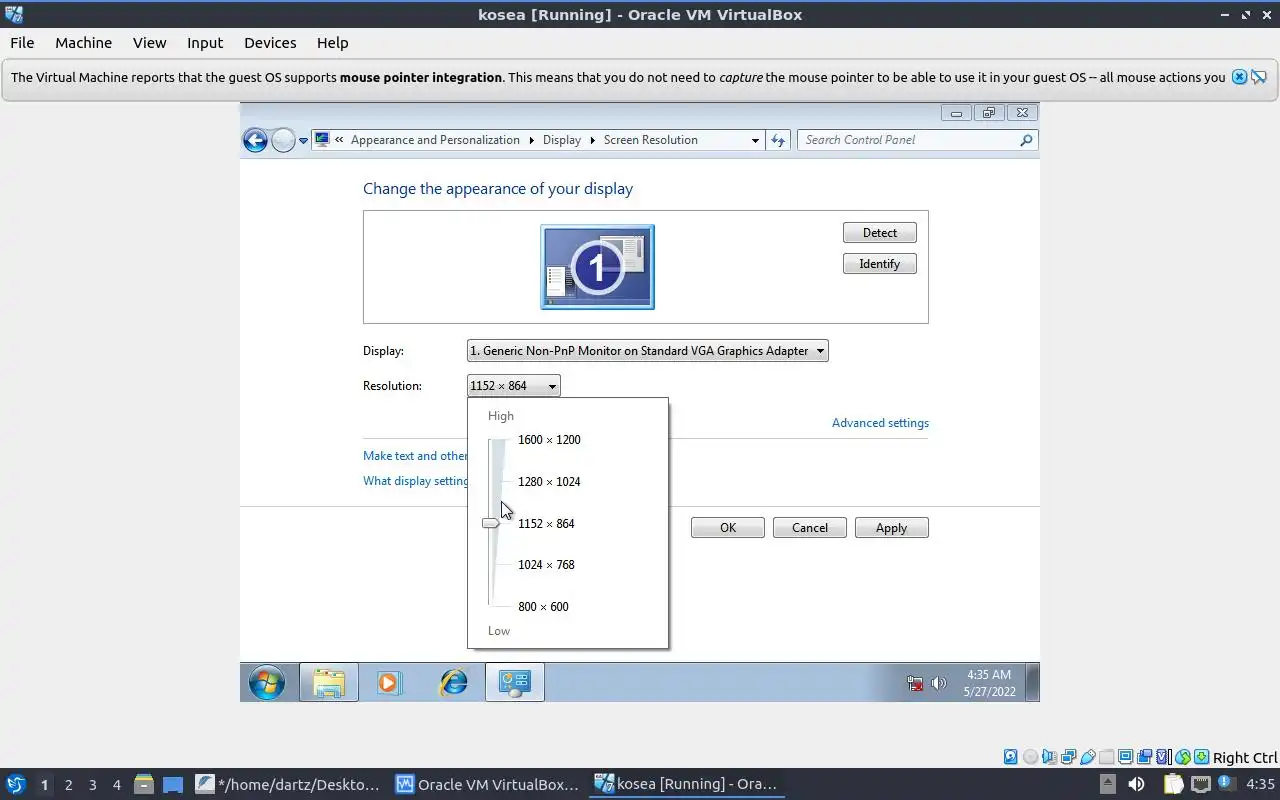
Task: Click the audio status icon in VirtualBox bar
Action: click(x=1050, y=757)
